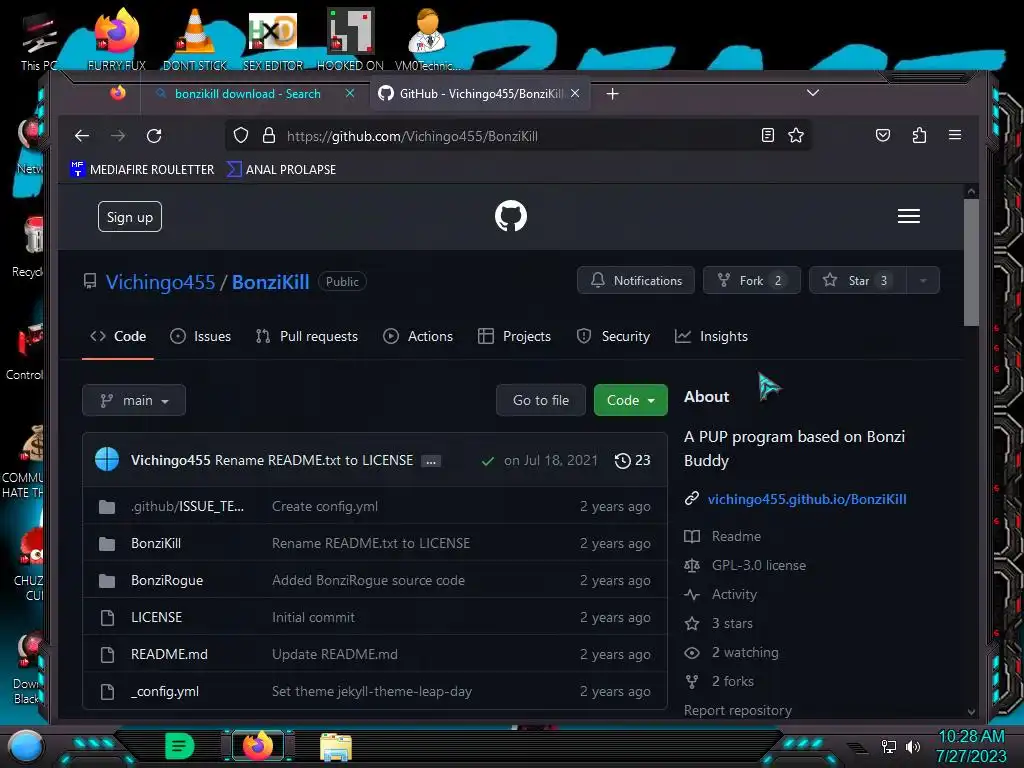Bookmark this page with the star icon

[795, 135]
